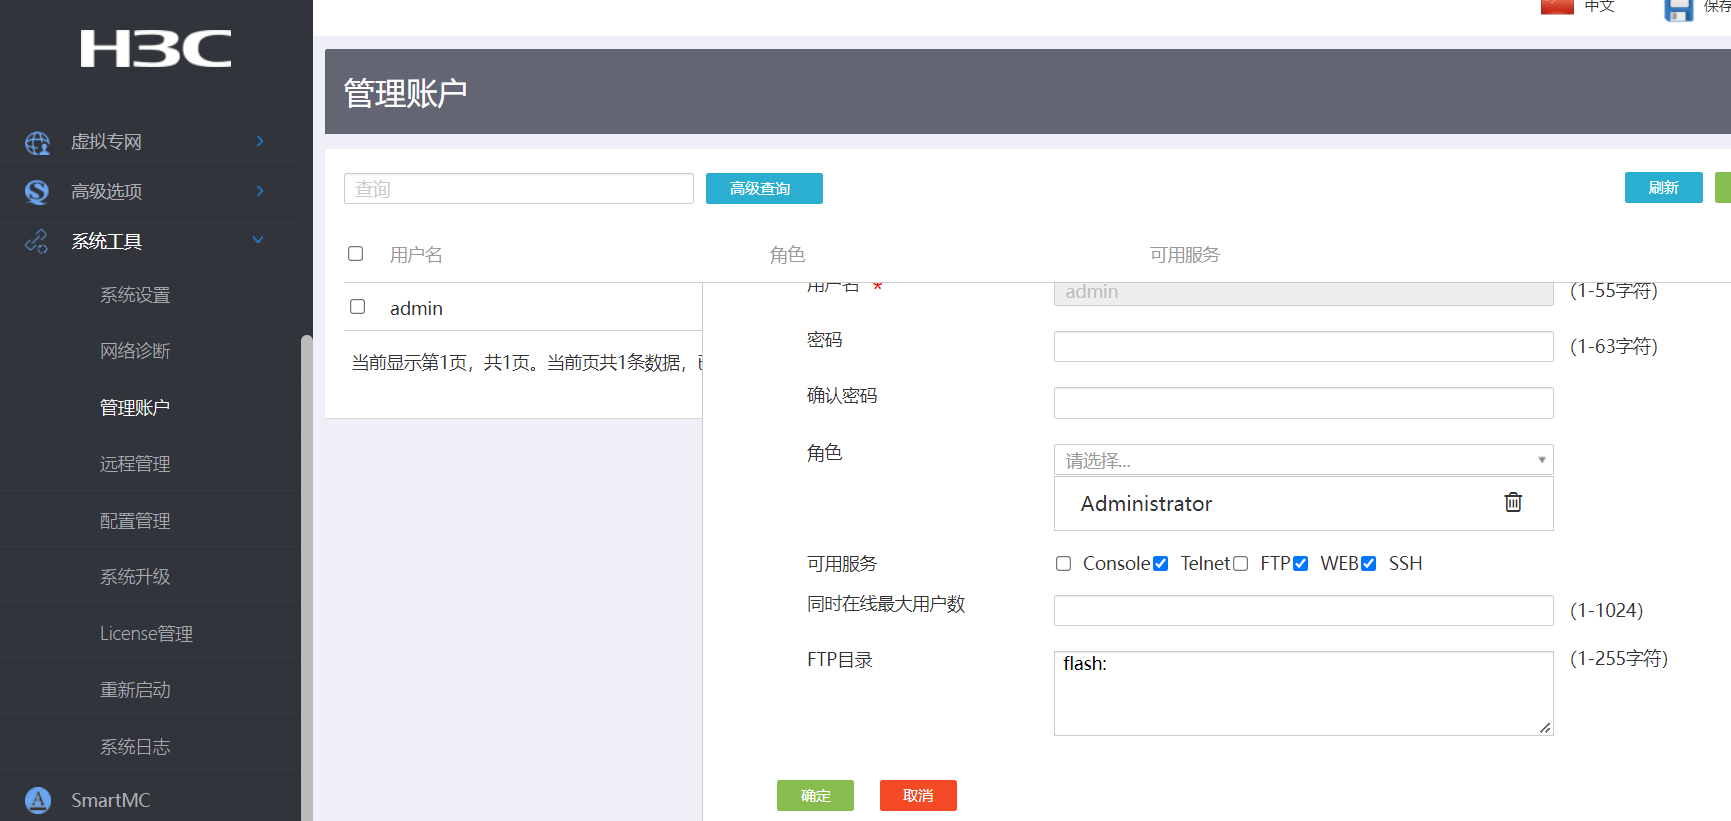Viewport: 1731px width, 821px height.
Task: Click the floppy disk save icon
Action: (x=1678, y=9)
